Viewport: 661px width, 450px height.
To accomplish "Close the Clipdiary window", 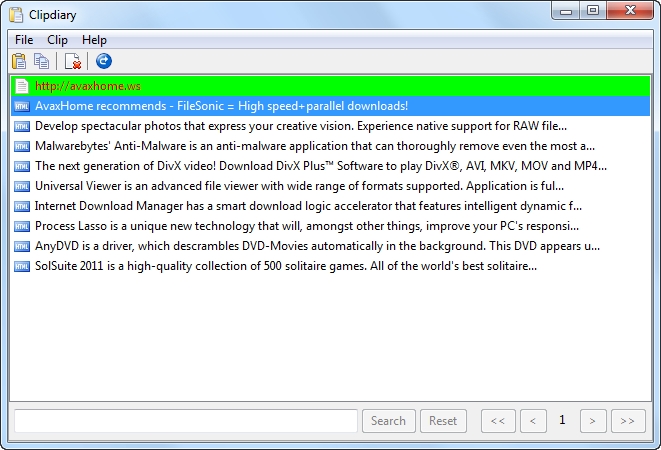I will tap(630, 11).
